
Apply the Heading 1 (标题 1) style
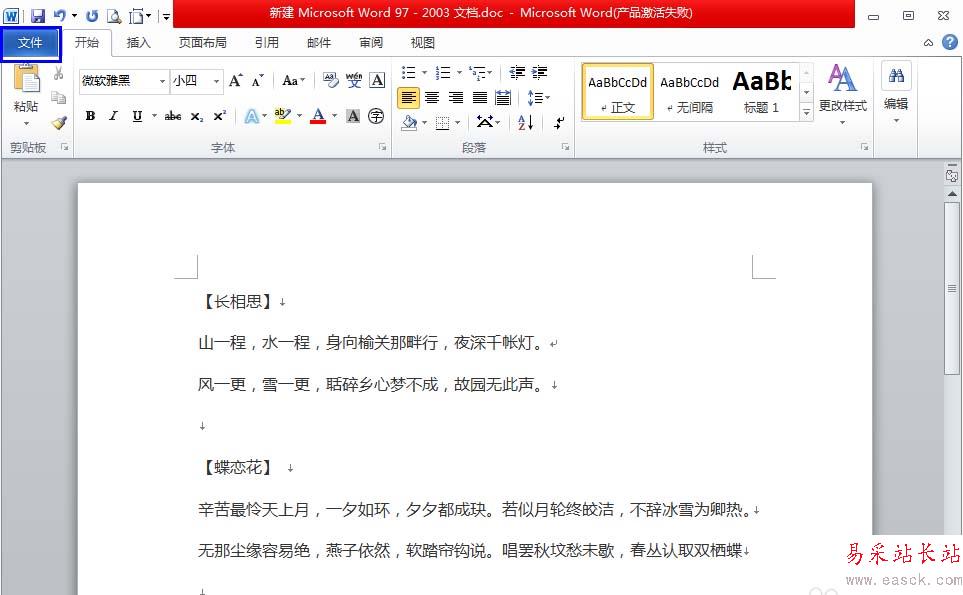click(762, 92)
